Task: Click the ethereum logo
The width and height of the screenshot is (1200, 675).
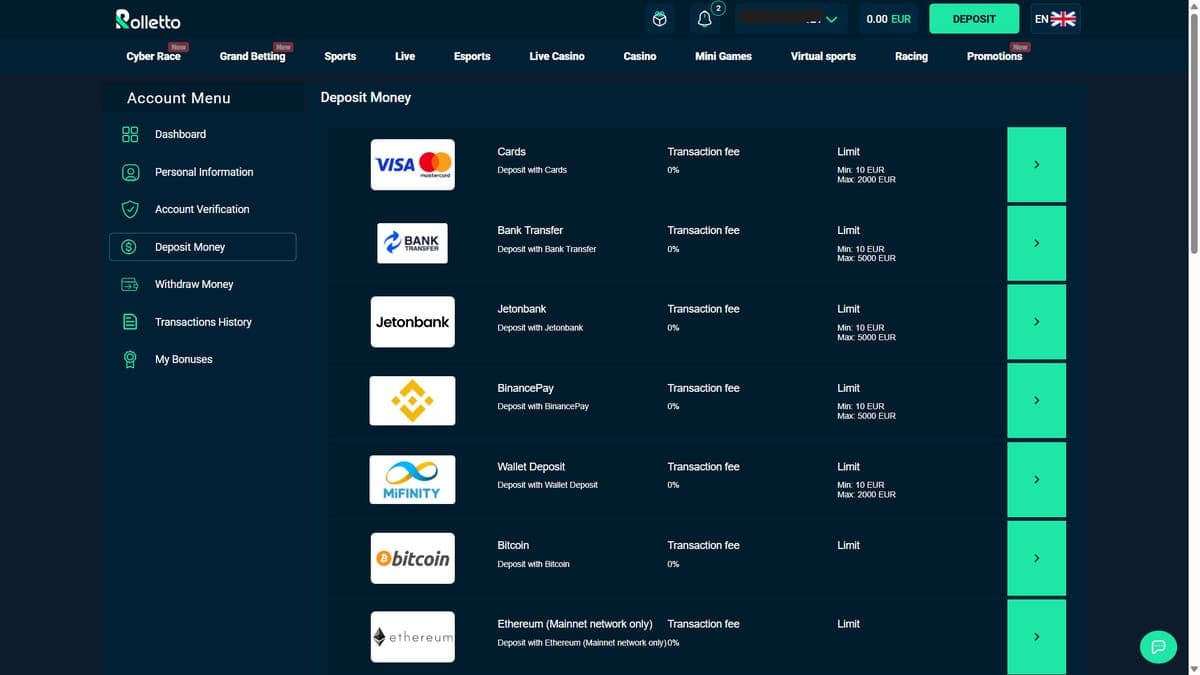Action: coord(412,637)
